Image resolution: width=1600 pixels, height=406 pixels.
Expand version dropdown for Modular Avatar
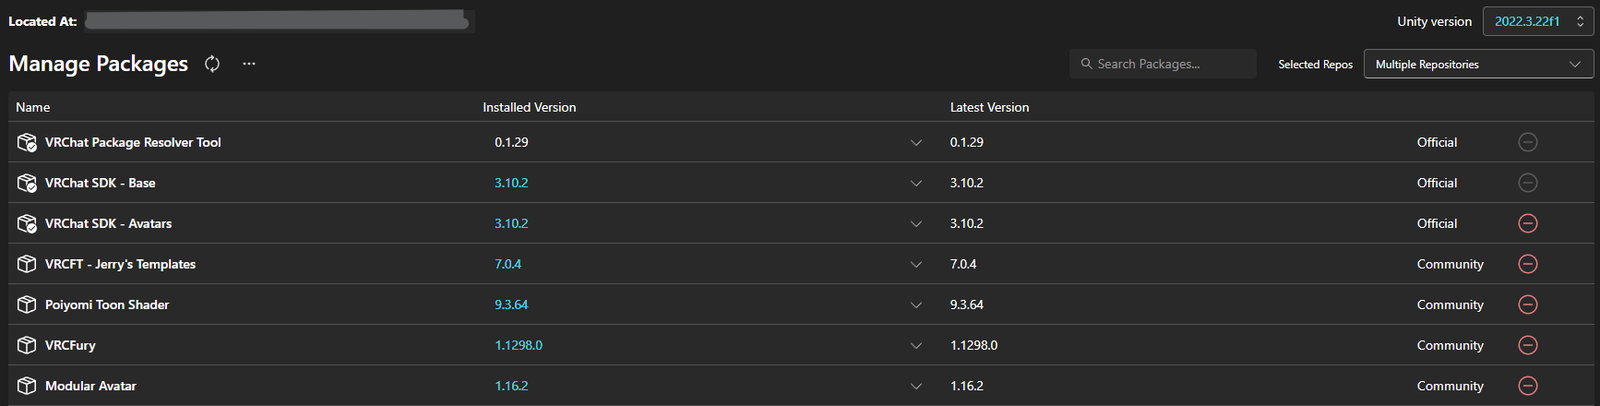[916, 386]
